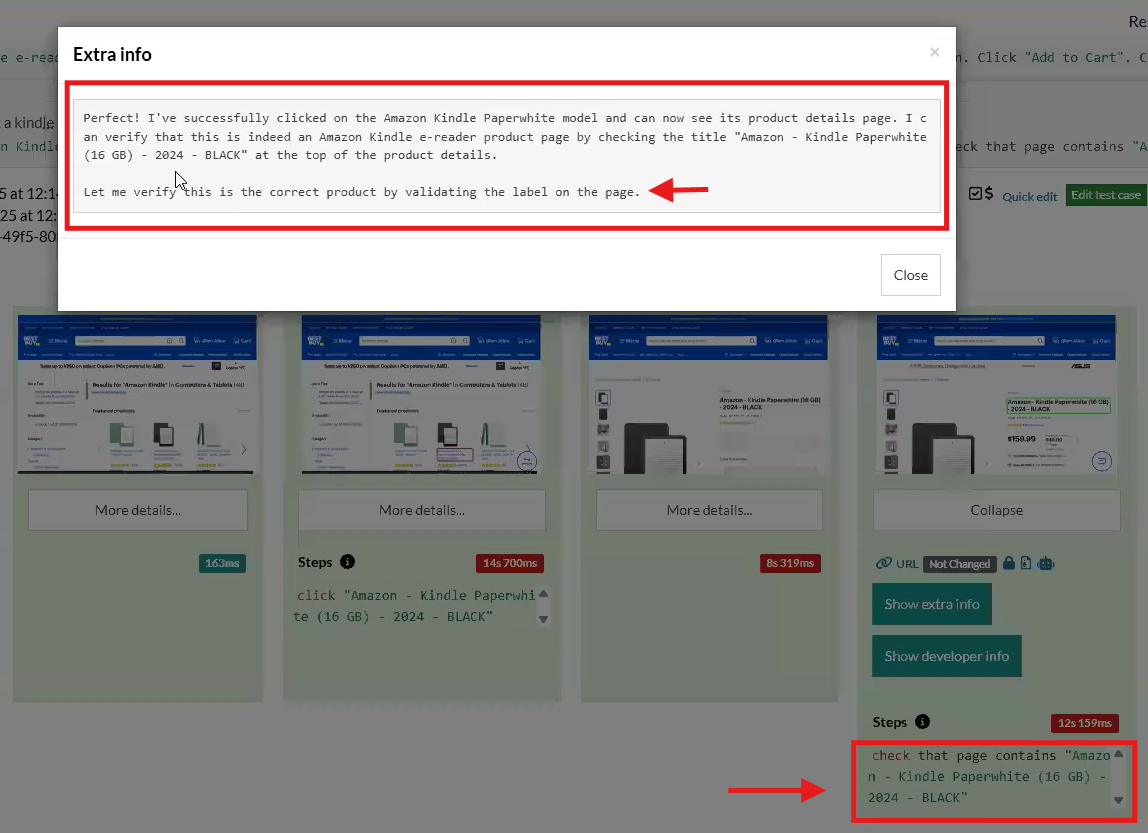
Task: Open second thumbnail with highlighted Kindle product
Action: 421,395
